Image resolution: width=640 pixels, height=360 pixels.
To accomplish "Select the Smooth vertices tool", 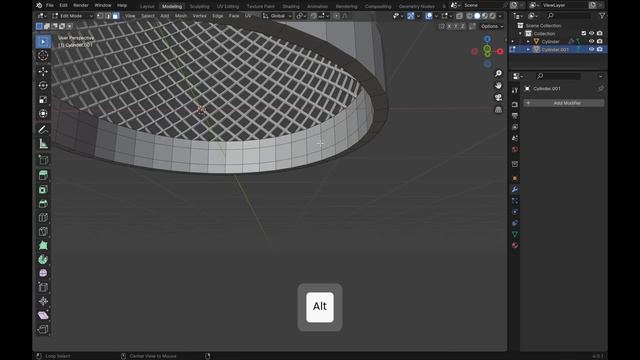I will tap(43, 273).
